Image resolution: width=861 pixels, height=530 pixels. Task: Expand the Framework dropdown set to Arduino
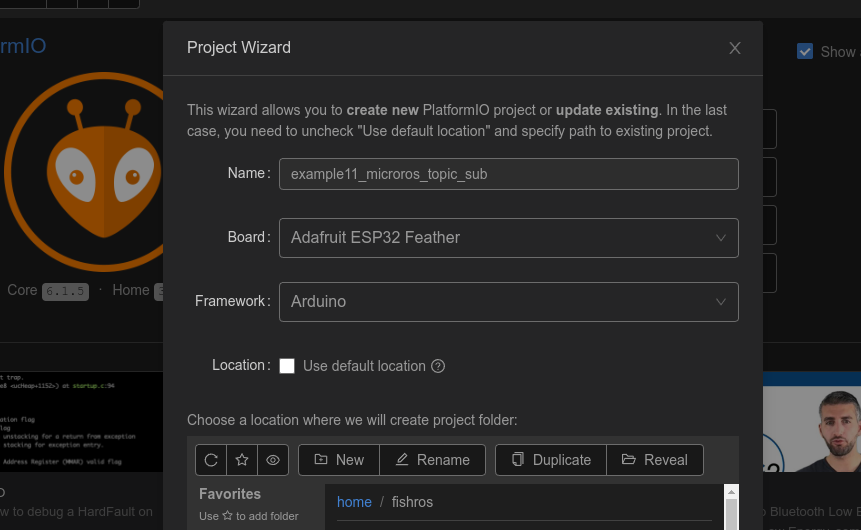(x=508, y=302)
